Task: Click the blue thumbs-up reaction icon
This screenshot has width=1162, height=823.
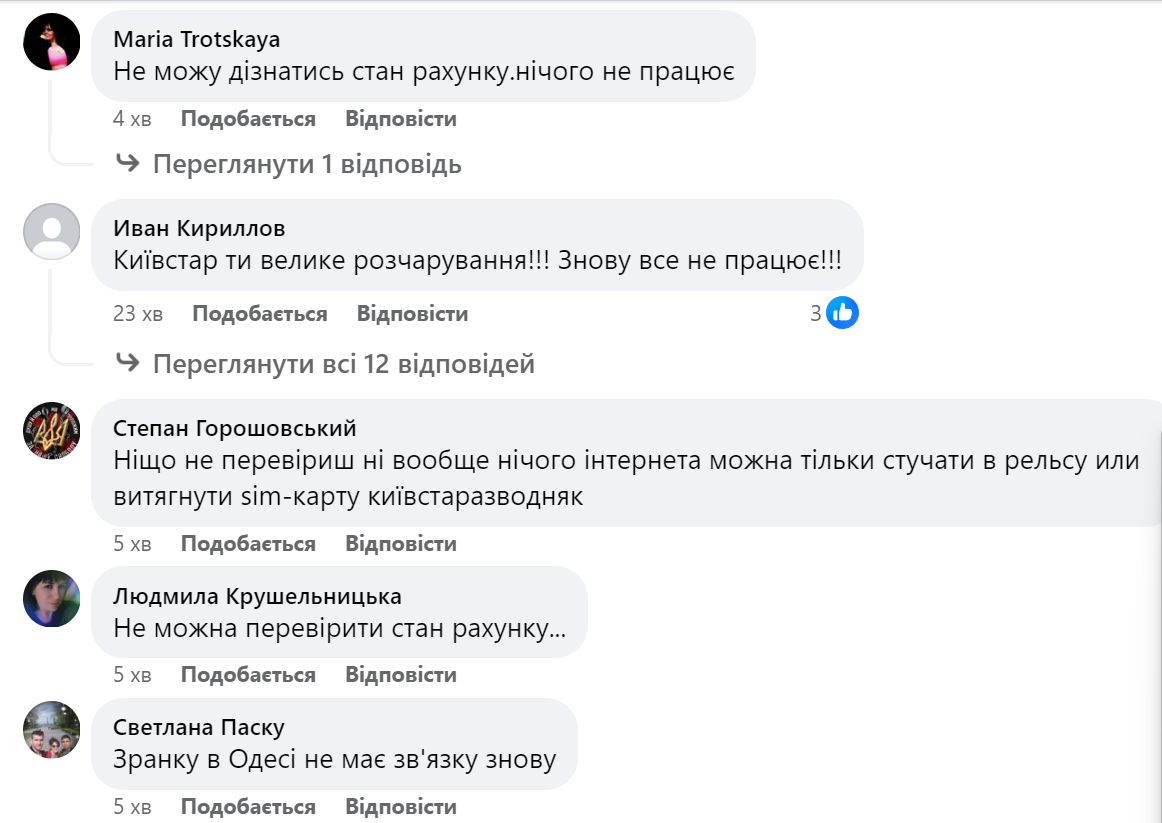Action: tap(842, 313)
